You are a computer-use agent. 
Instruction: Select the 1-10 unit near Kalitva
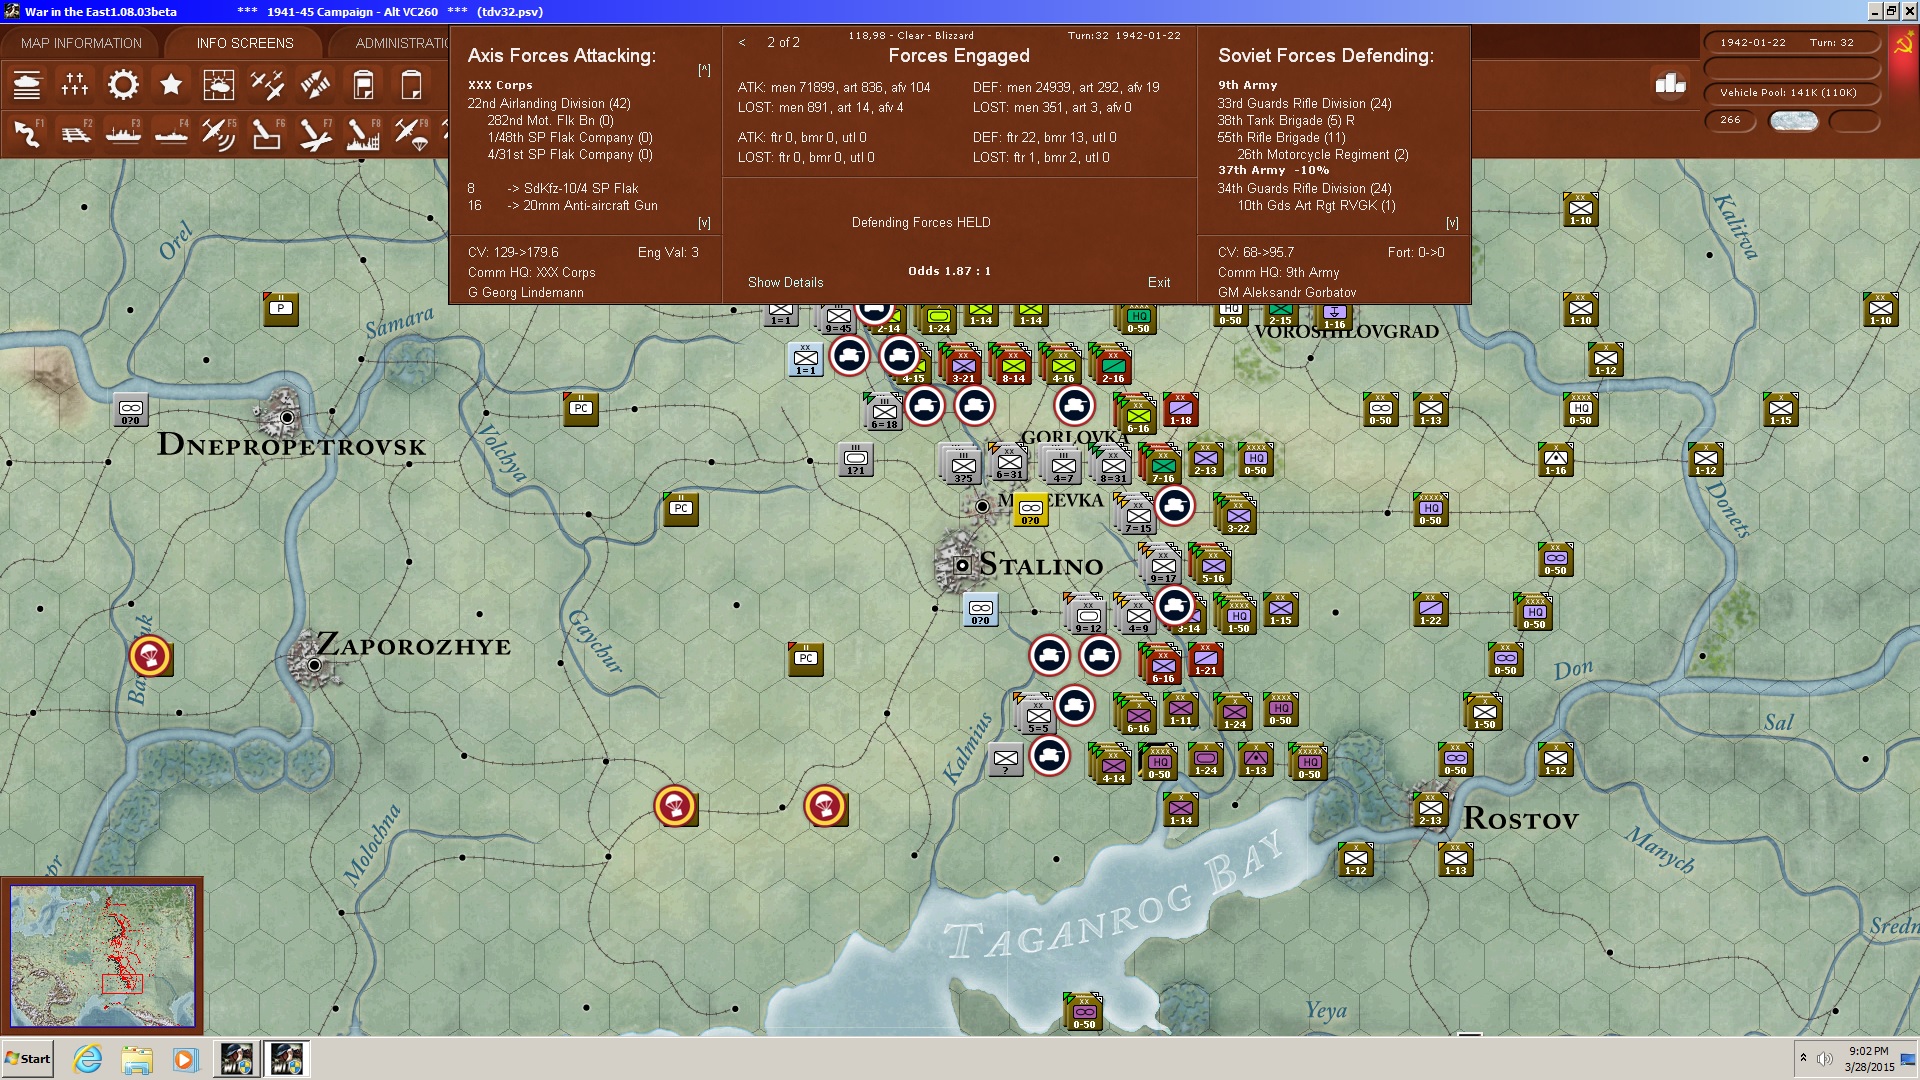(1580, 210)
